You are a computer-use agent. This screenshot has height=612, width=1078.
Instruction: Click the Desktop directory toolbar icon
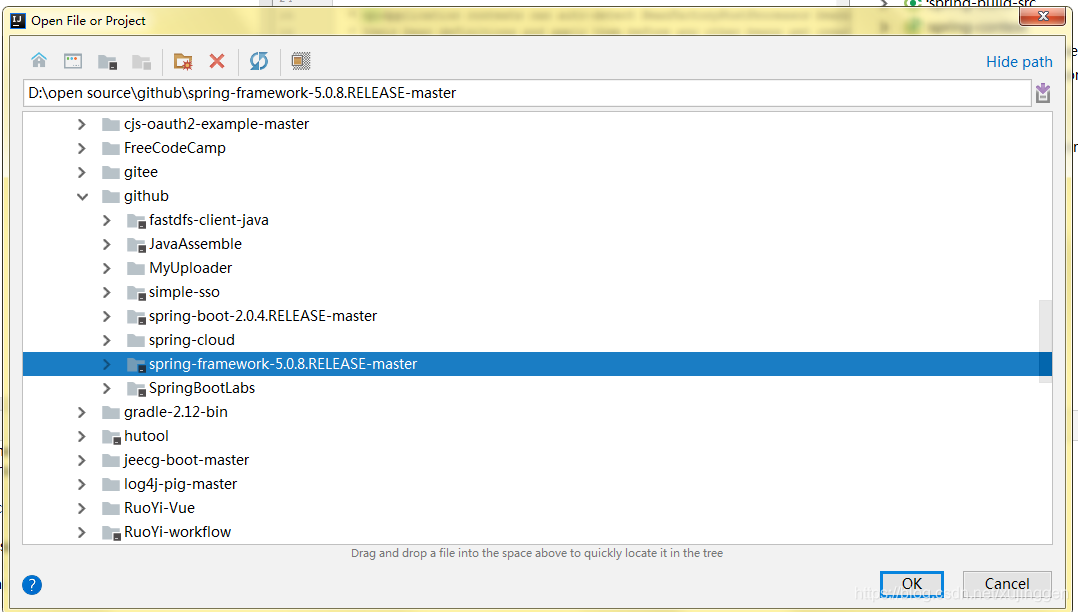[73, 61]
